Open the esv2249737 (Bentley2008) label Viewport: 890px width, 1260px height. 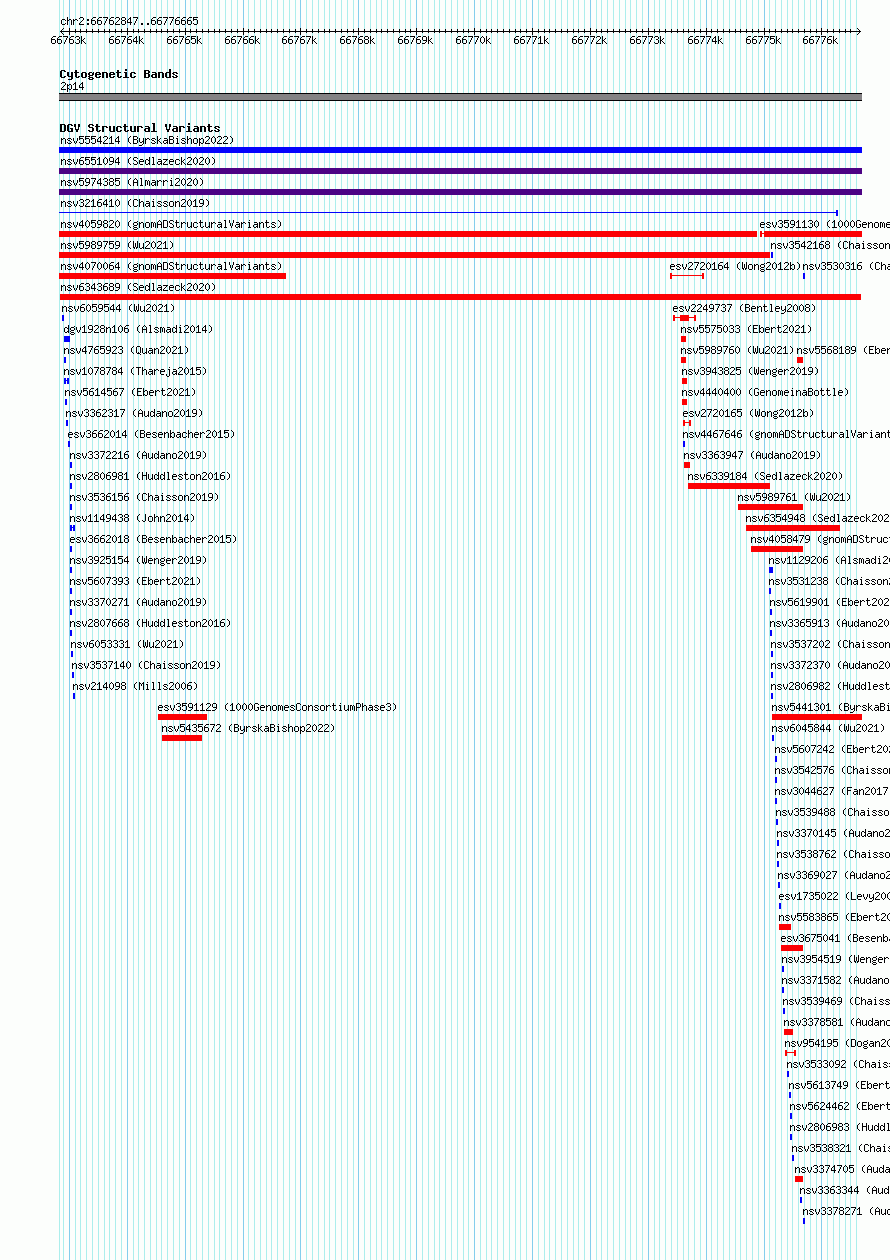[x=745, y=308]
